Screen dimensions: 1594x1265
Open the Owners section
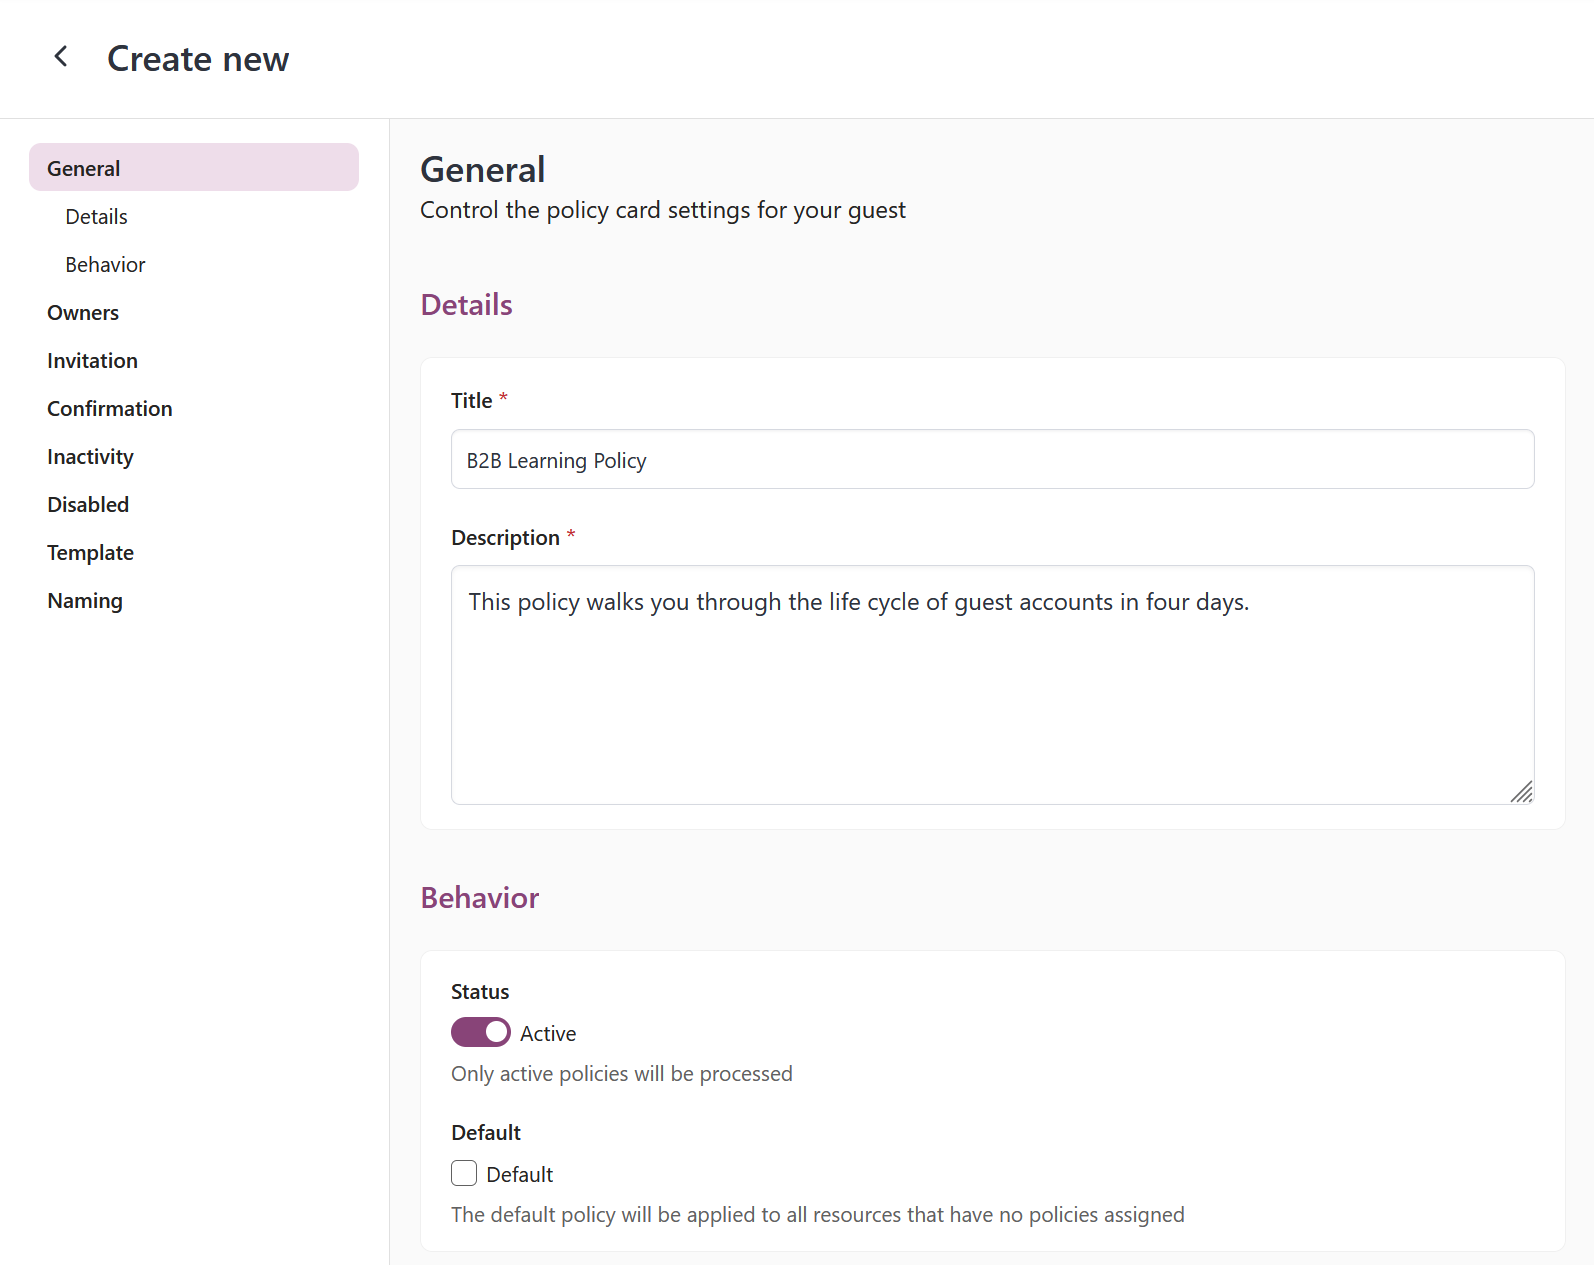[x=83, y=313]
